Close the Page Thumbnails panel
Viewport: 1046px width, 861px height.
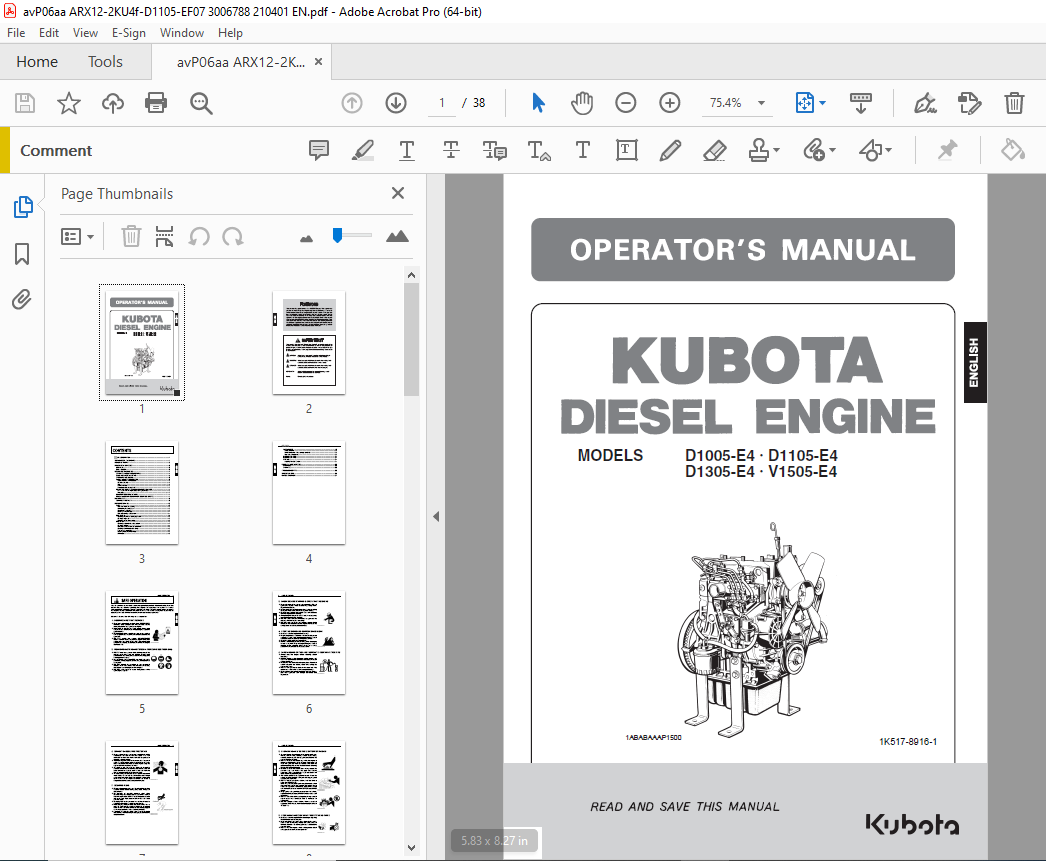pos(398,193)
